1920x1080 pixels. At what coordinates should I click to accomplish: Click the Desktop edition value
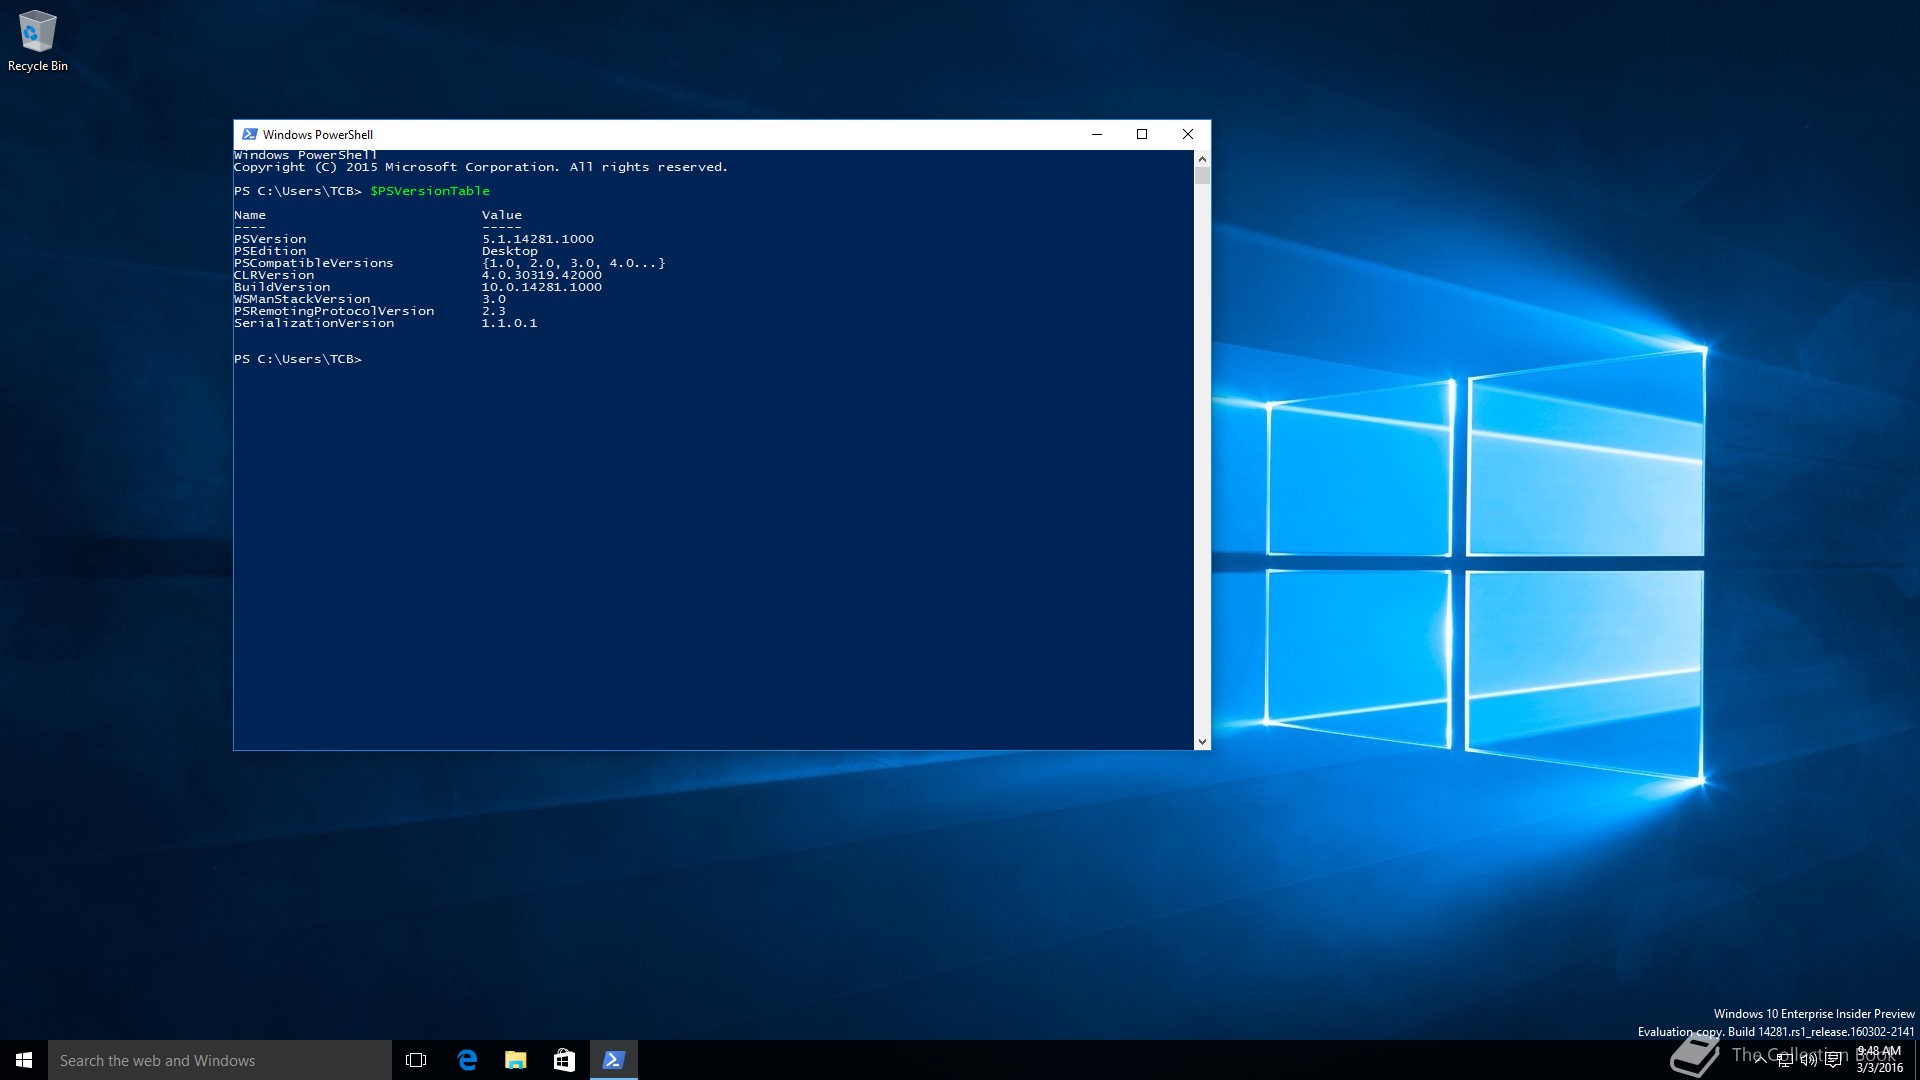tap(510, 251)
